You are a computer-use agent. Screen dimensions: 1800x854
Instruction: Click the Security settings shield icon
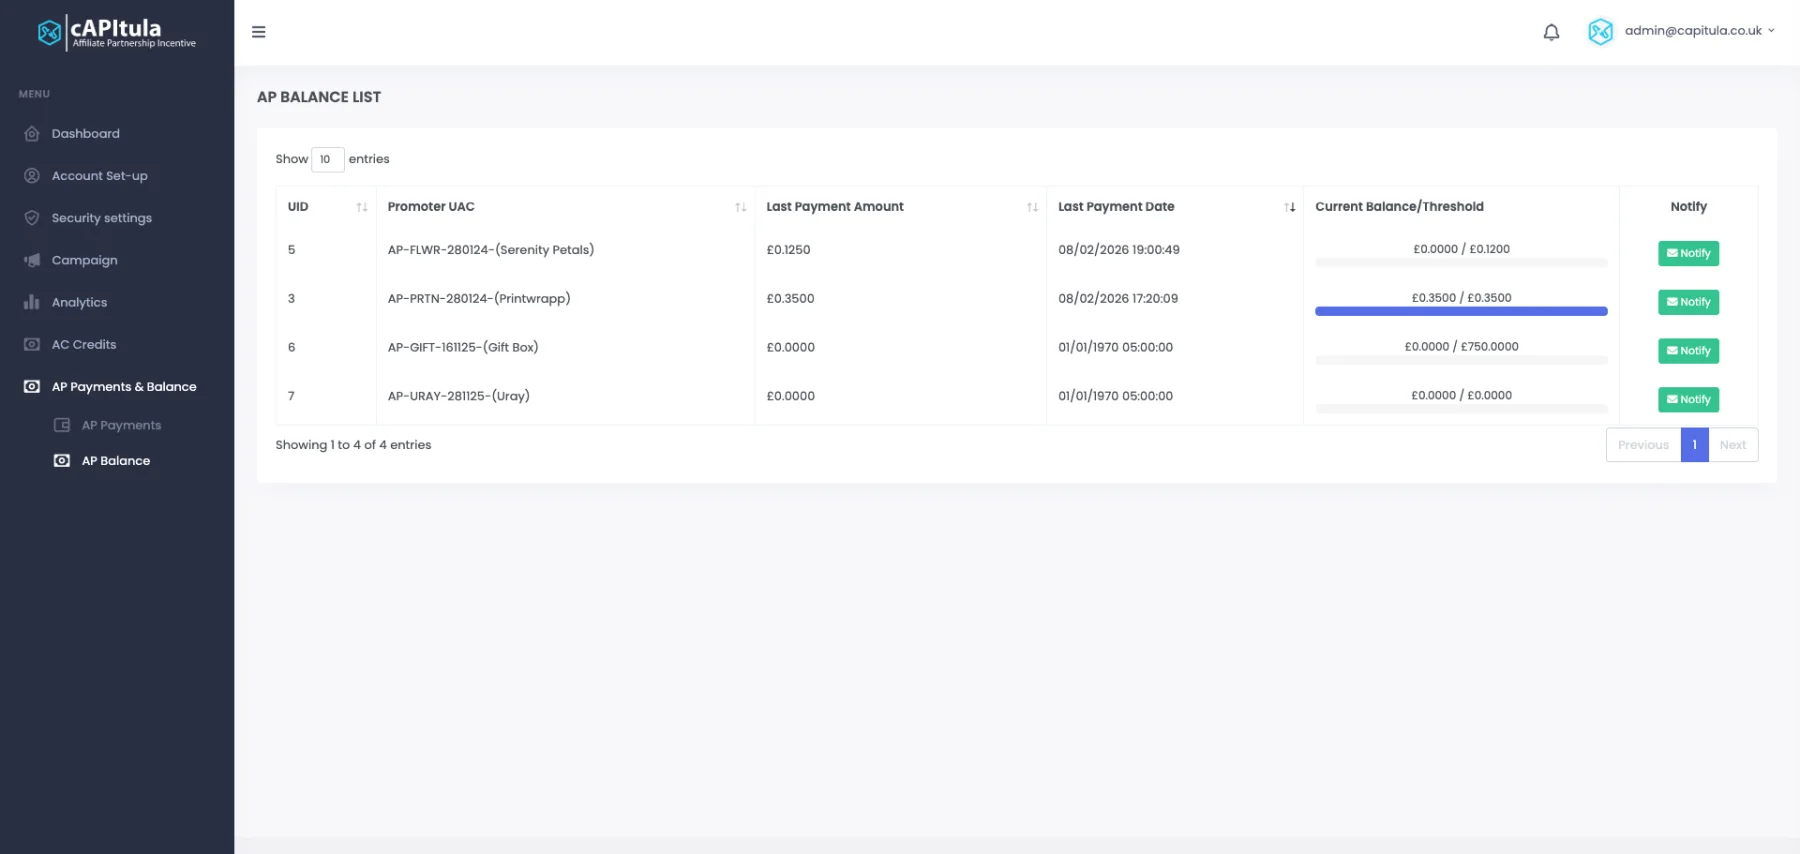pos(32,218)
